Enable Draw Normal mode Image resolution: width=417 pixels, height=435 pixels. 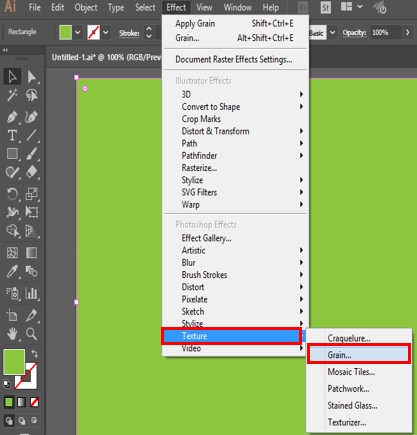tap(9, 421)
